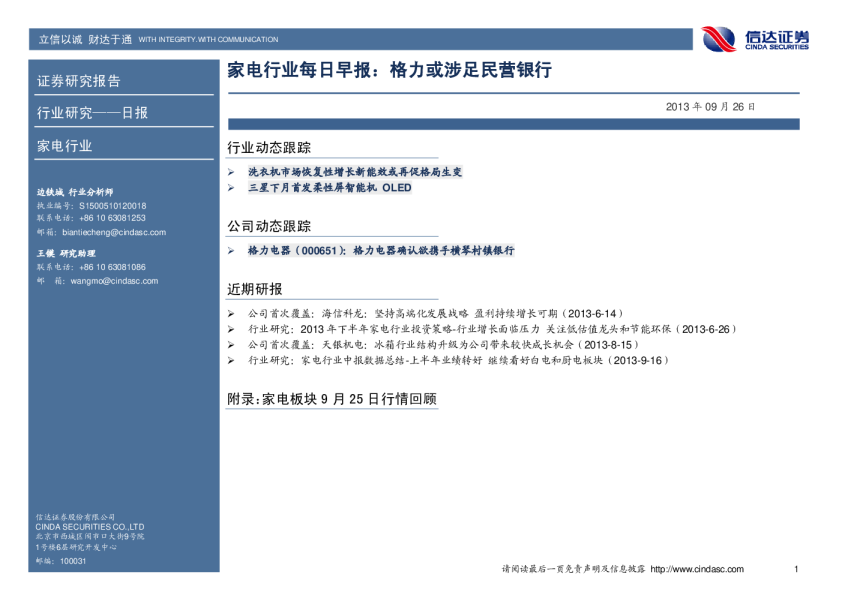Click the 行业研究——日报 sidebar label
This screenshot has height=595, width=842.
click(x=92, y=113)
